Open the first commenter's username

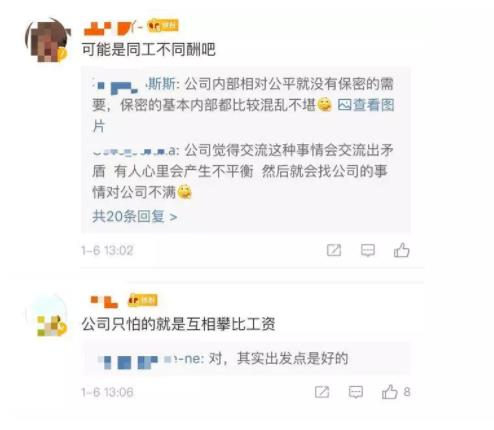point(113,28)
